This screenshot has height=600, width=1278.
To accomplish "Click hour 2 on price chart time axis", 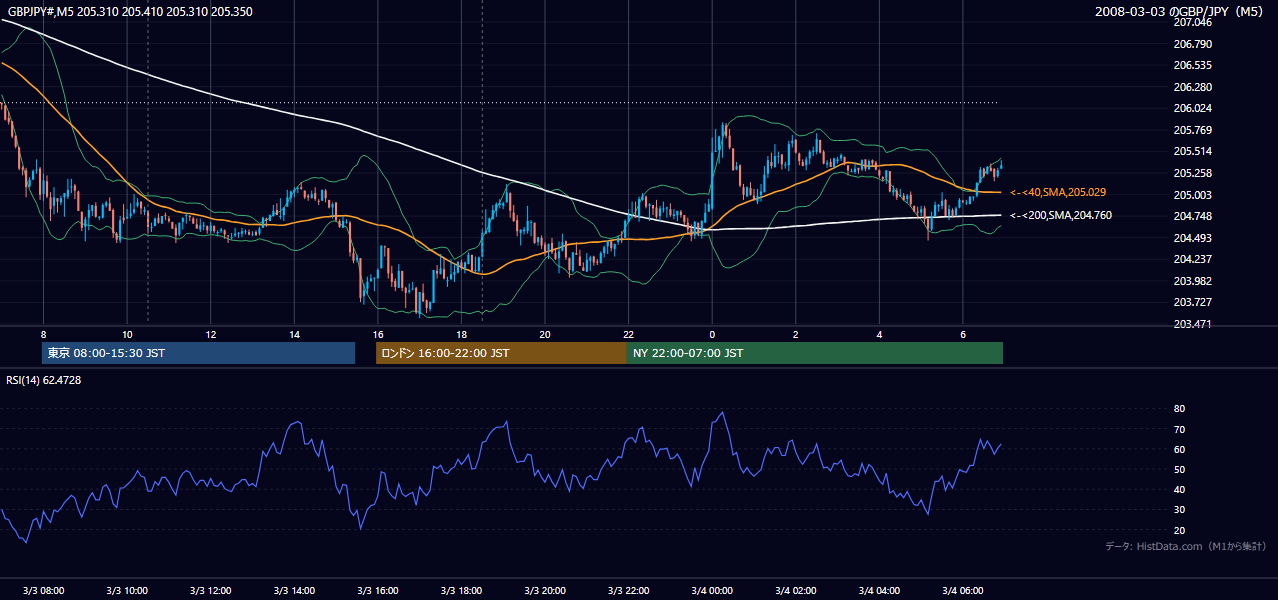I will [795, 334].
